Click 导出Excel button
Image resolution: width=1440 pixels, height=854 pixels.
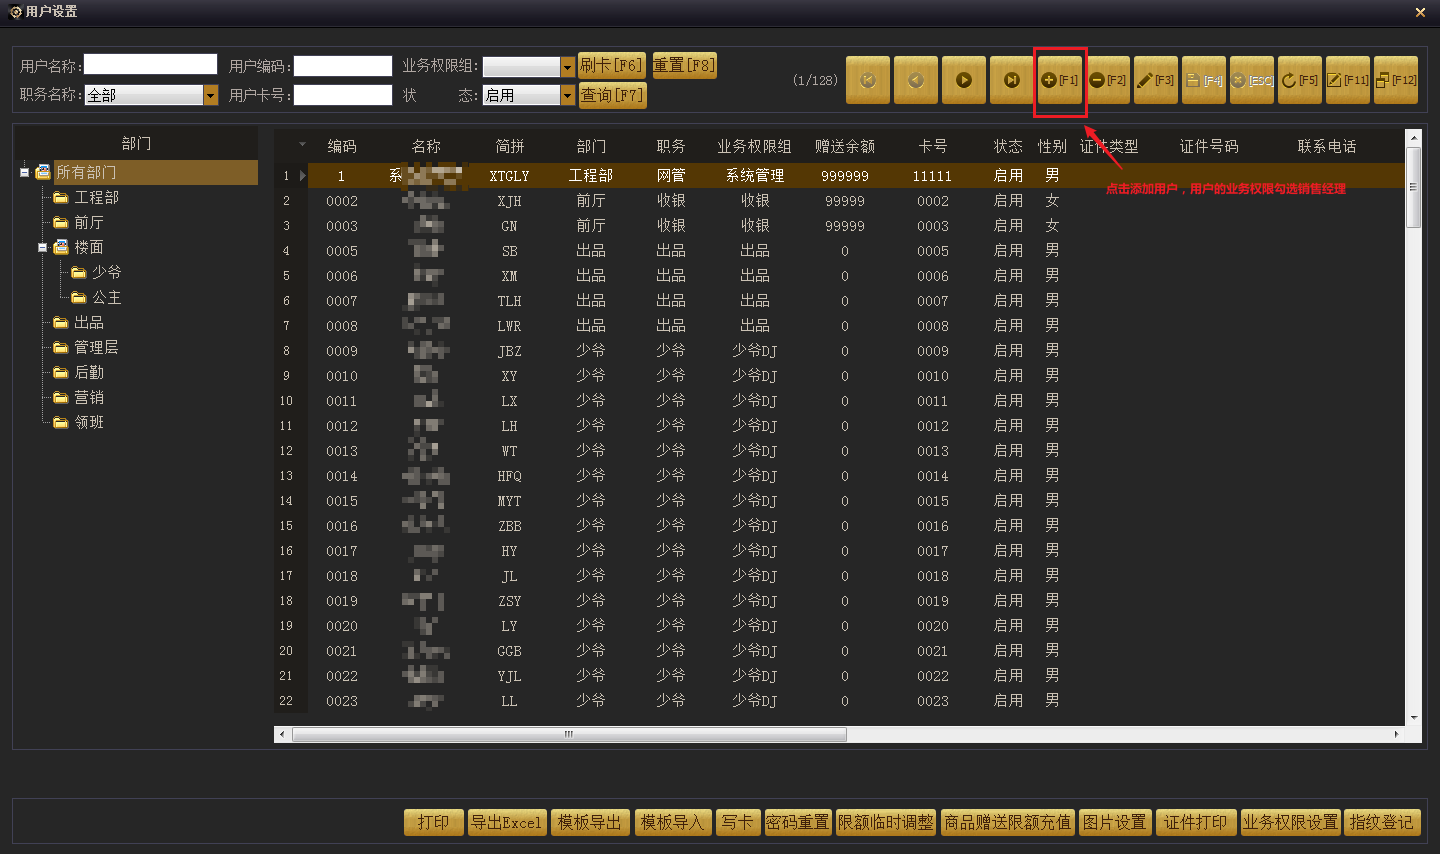[507, 822]
